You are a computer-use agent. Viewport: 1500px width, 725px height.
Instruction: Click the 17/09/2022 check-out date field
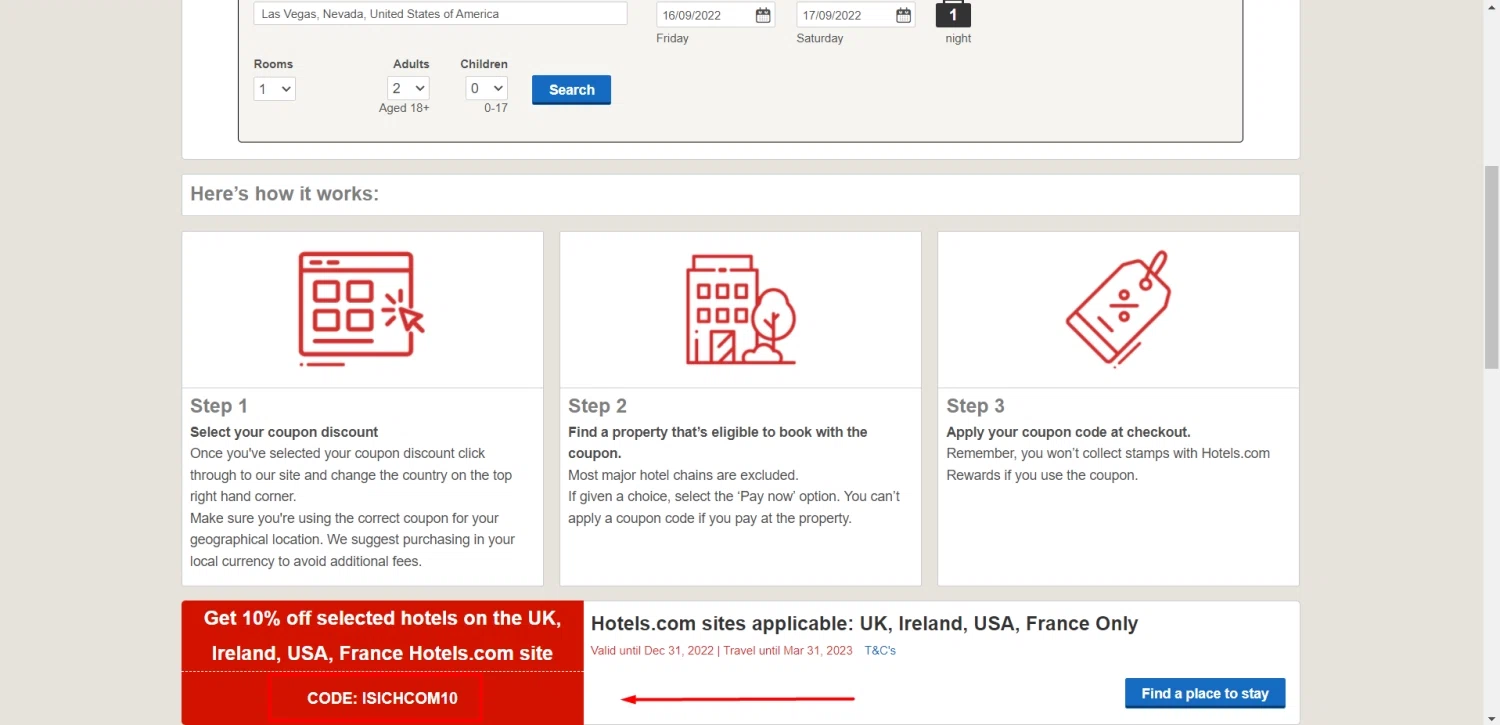pyautogui.click(x=855, y=15)
